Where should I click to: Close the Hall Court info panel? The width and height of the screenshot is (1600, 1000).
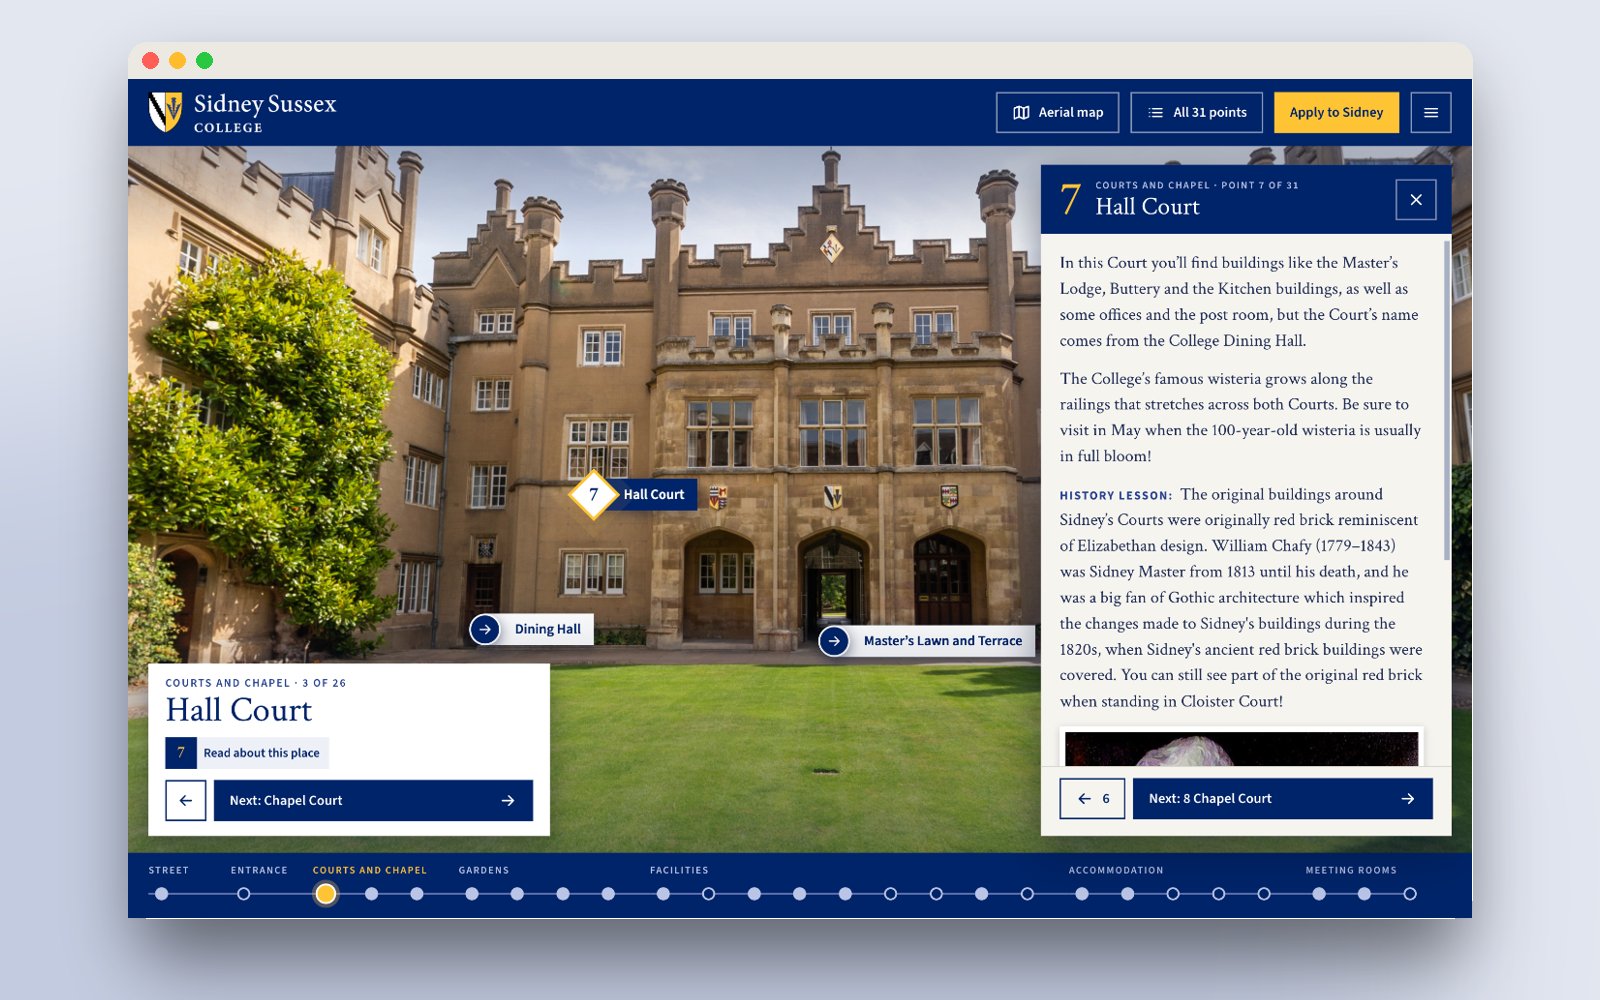click(x=1416, y=200)
